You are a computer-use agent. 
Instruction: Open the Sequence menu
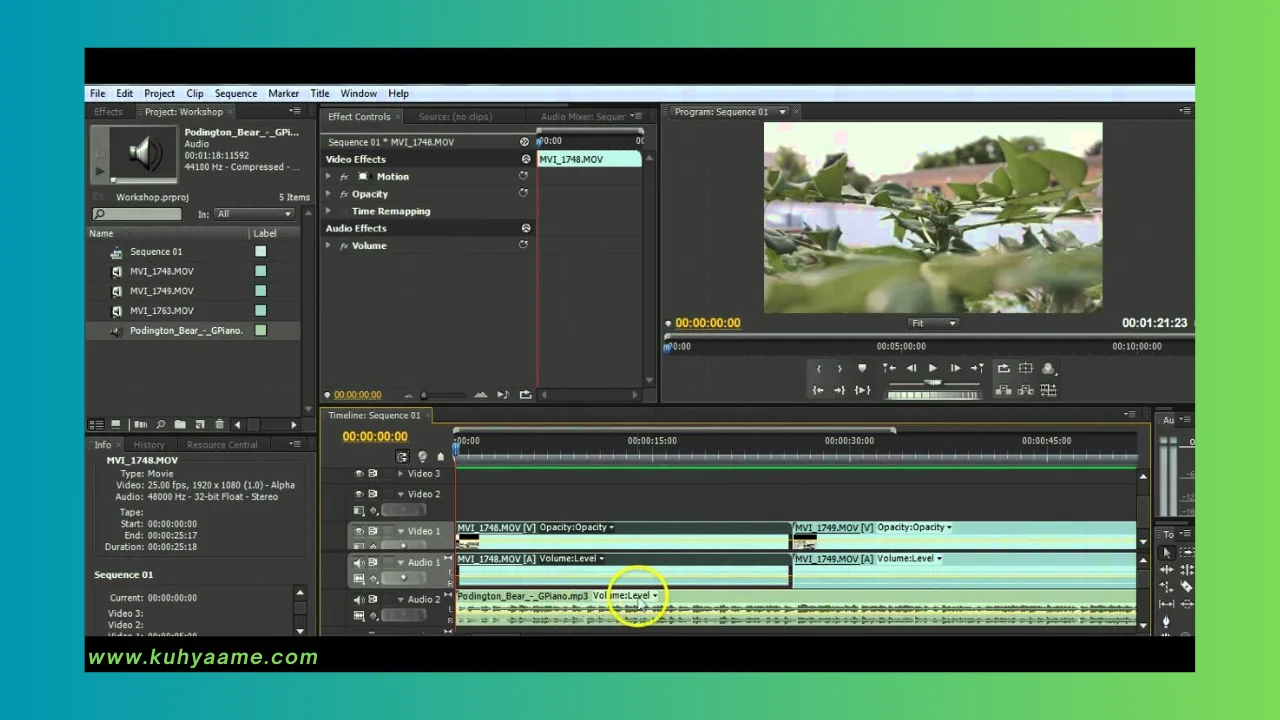(x=236, y=93)
